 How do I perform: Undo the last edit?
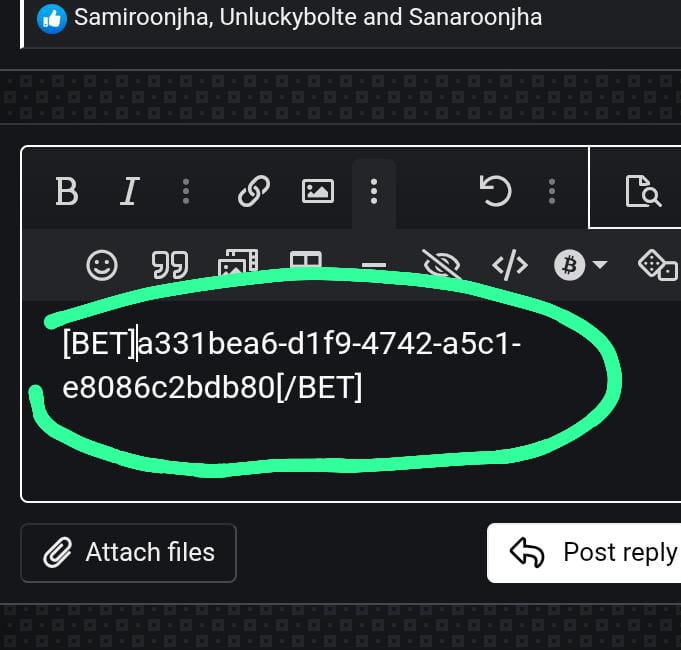pos(496,191)
